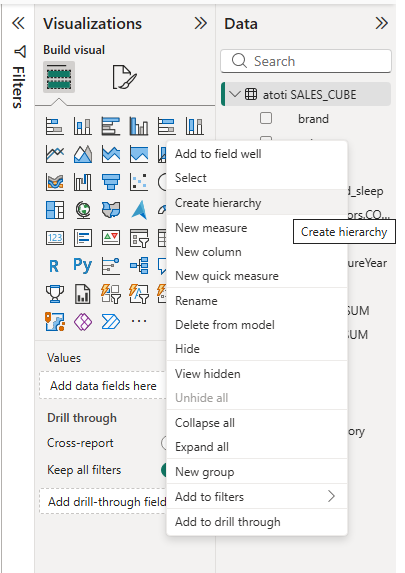This screenshot has width=405, height=573.
Task: Click the 'brand' field name
Action: pos(313,119)
